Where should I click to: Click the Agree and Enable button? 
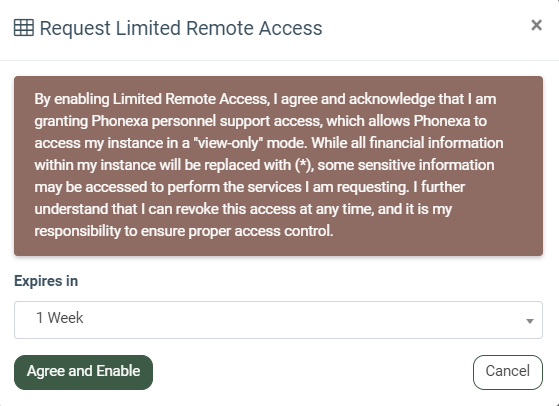[x=83, y=372]
